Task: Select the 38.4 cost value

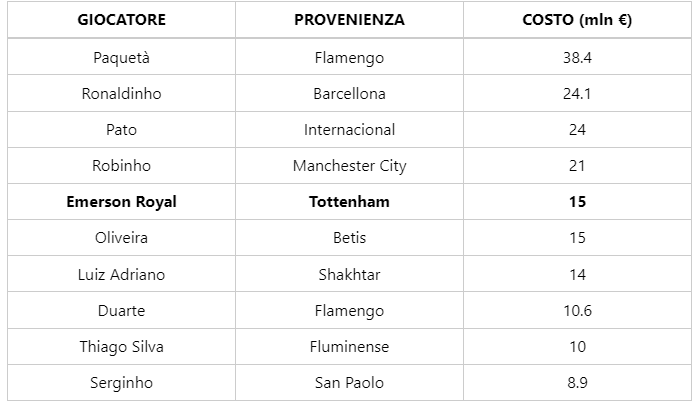Action: pos(577,57)
